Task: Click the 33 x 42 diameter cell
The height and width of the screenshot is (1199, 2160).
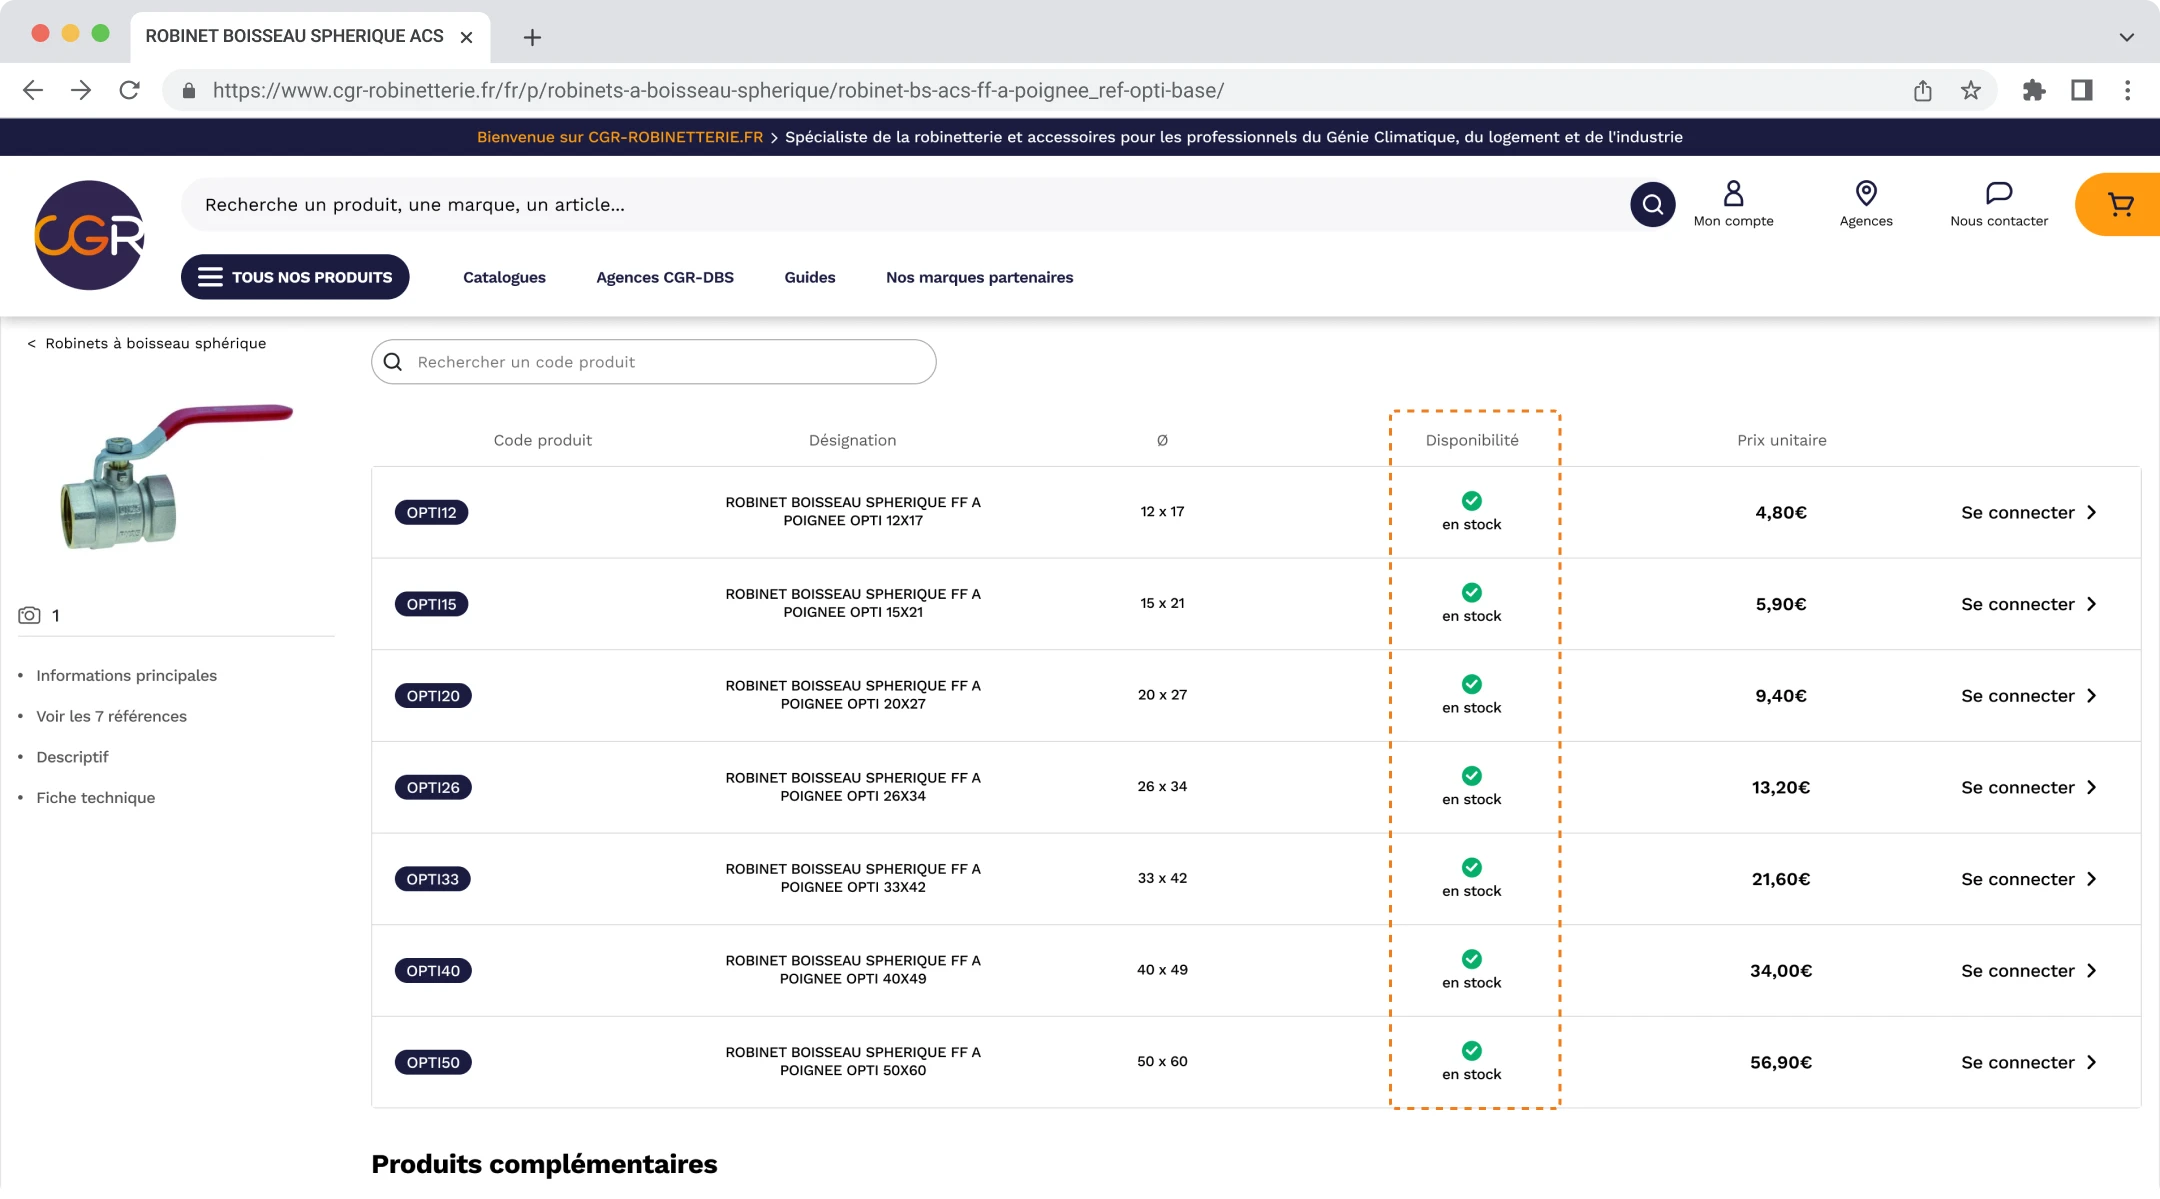Action: point(1162,879)
